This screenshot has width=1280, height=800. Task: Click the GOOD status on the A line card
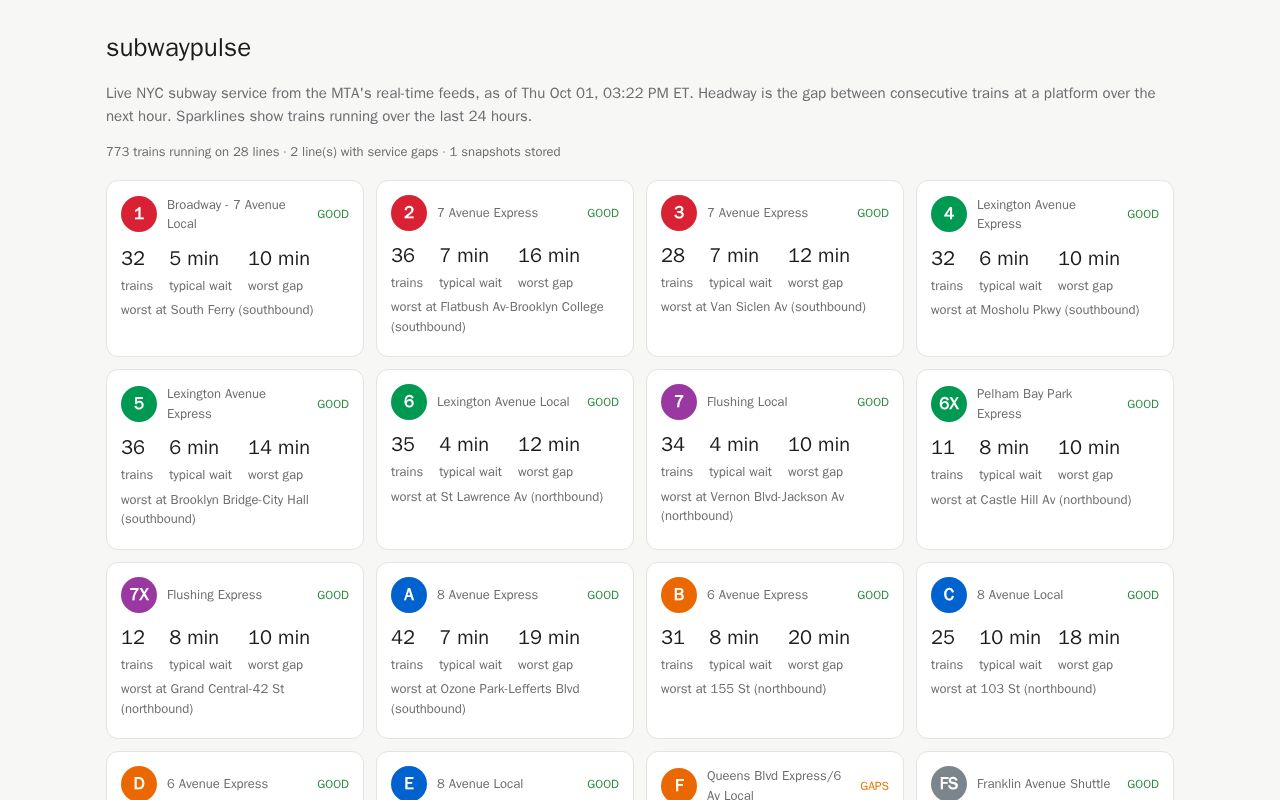[x=603, y=595]
